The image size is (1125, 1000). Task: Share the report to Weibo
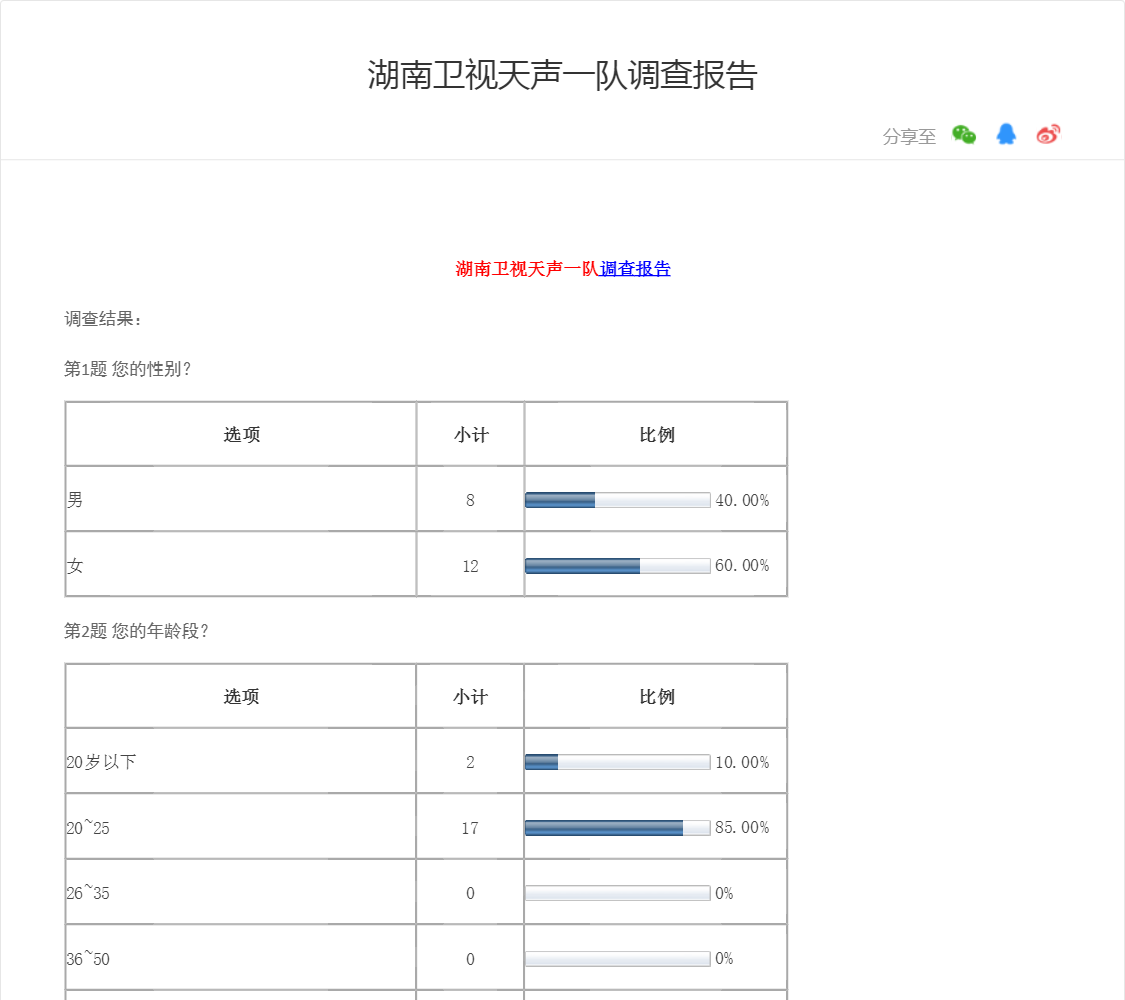(x=1048, y=134)
